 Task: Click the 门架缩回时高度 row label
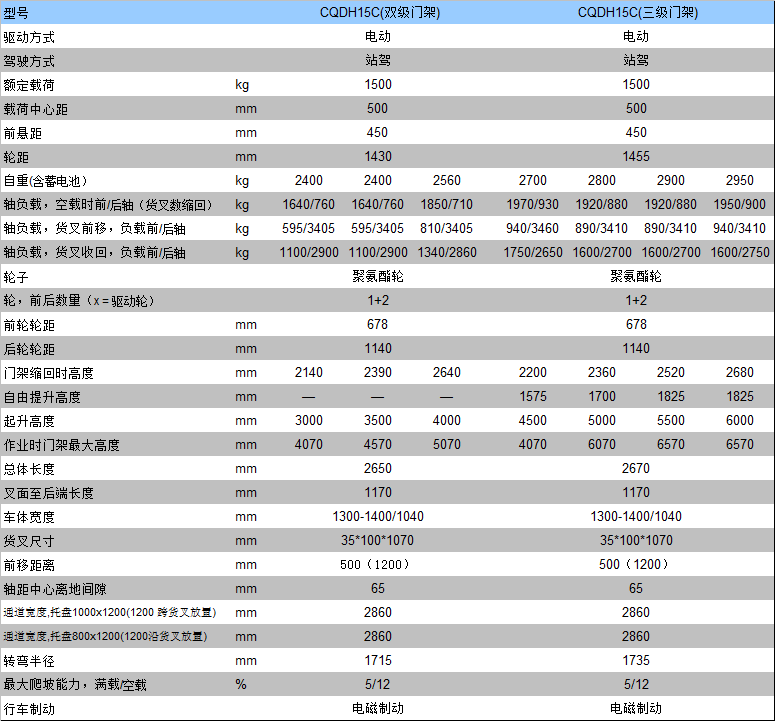click(49, 373)
